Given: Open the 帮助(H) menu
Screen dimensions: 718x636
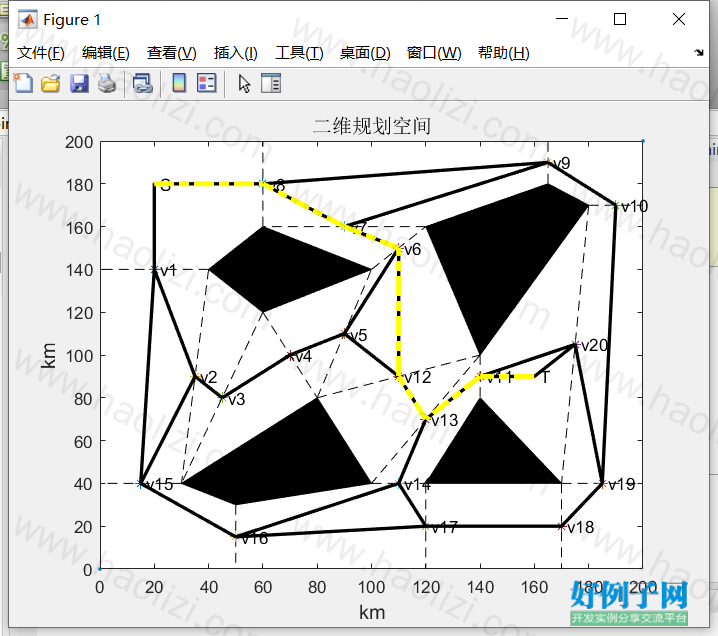Looking at the screenshot, I should tap(504, 53).
